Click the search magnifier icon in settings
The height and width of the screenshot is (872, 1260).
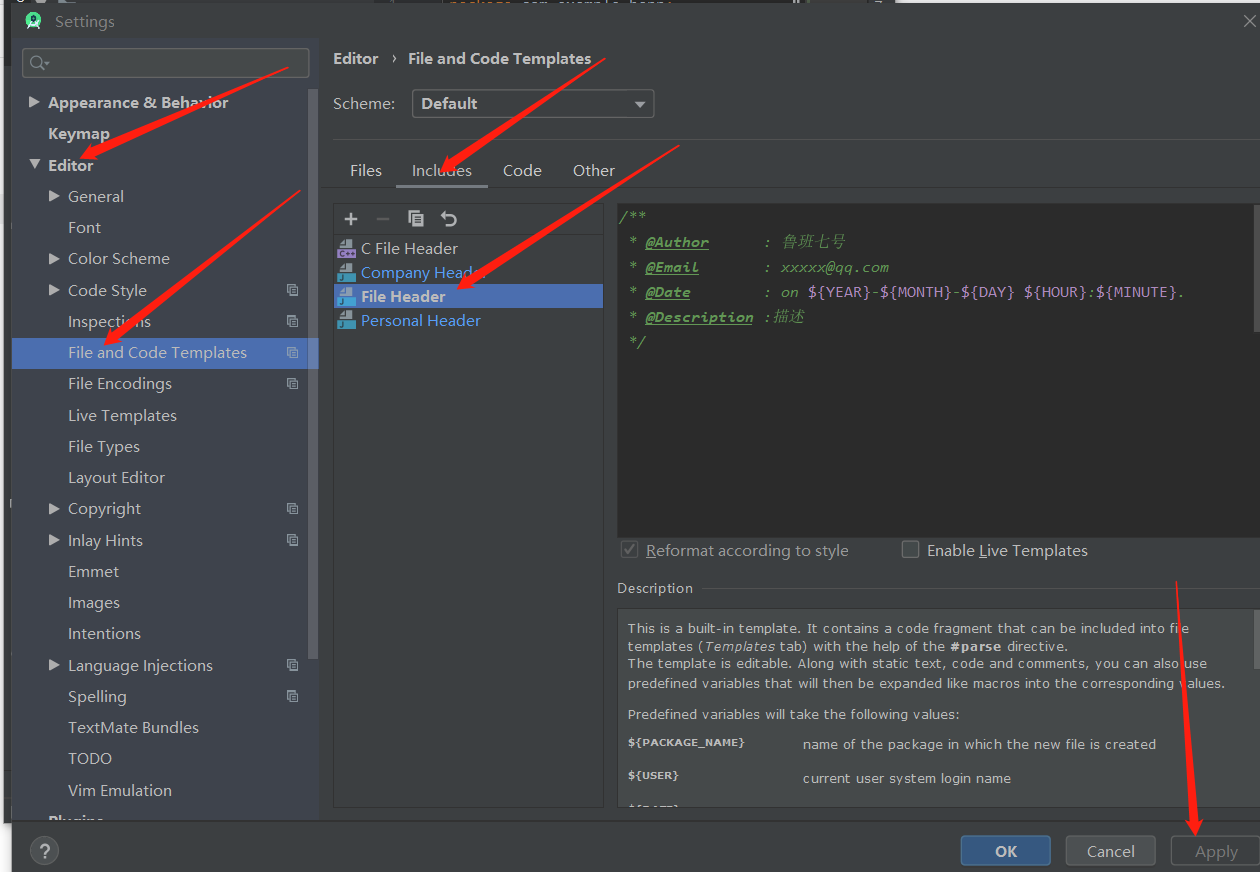click(38, 62)
